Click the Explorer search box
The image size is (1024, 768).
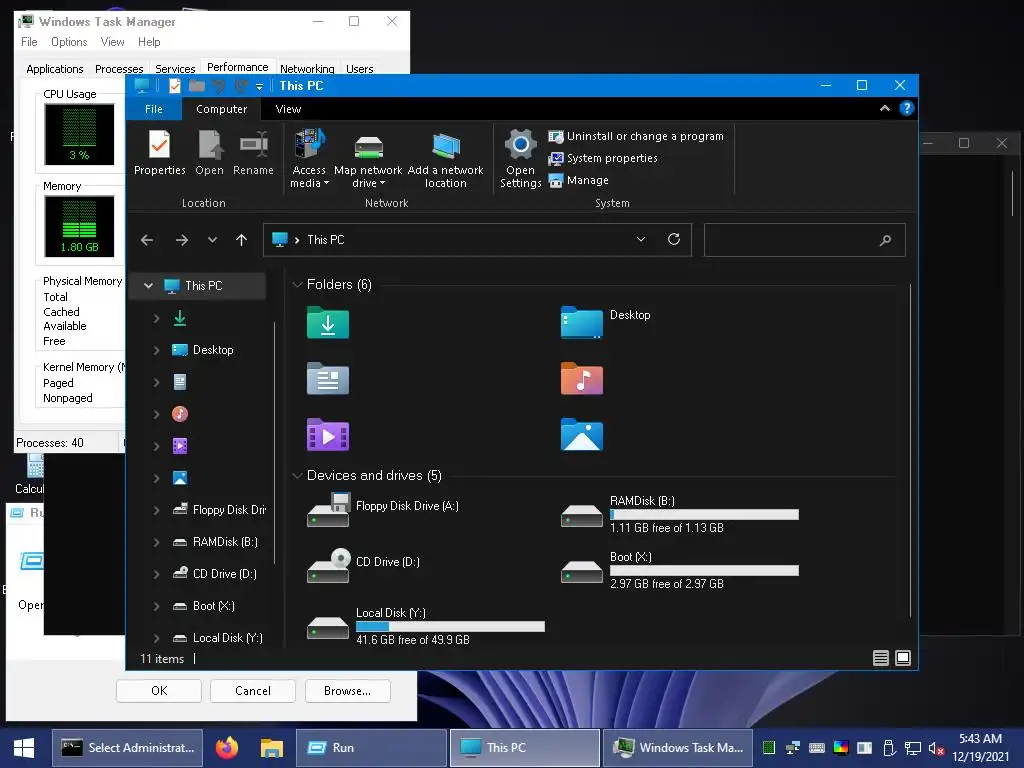point(805,240)
